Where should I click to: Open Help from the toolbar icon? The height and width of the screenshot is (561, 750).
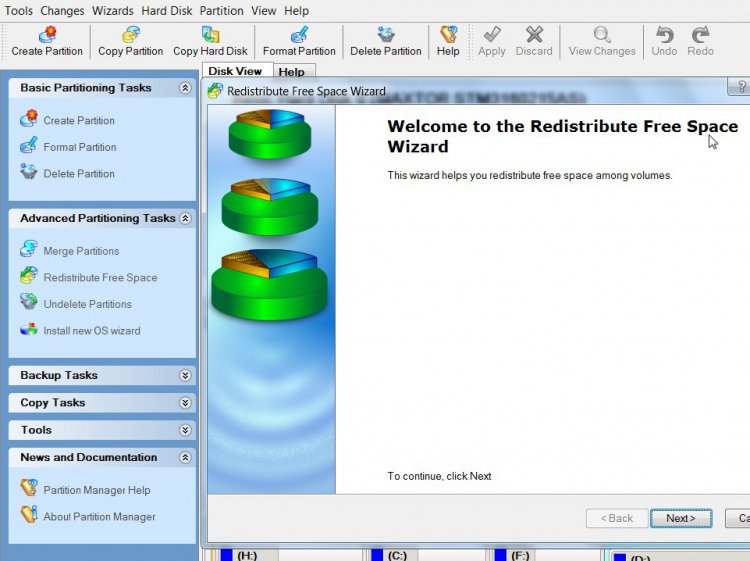pyautogui.click(x=448, y=34)
